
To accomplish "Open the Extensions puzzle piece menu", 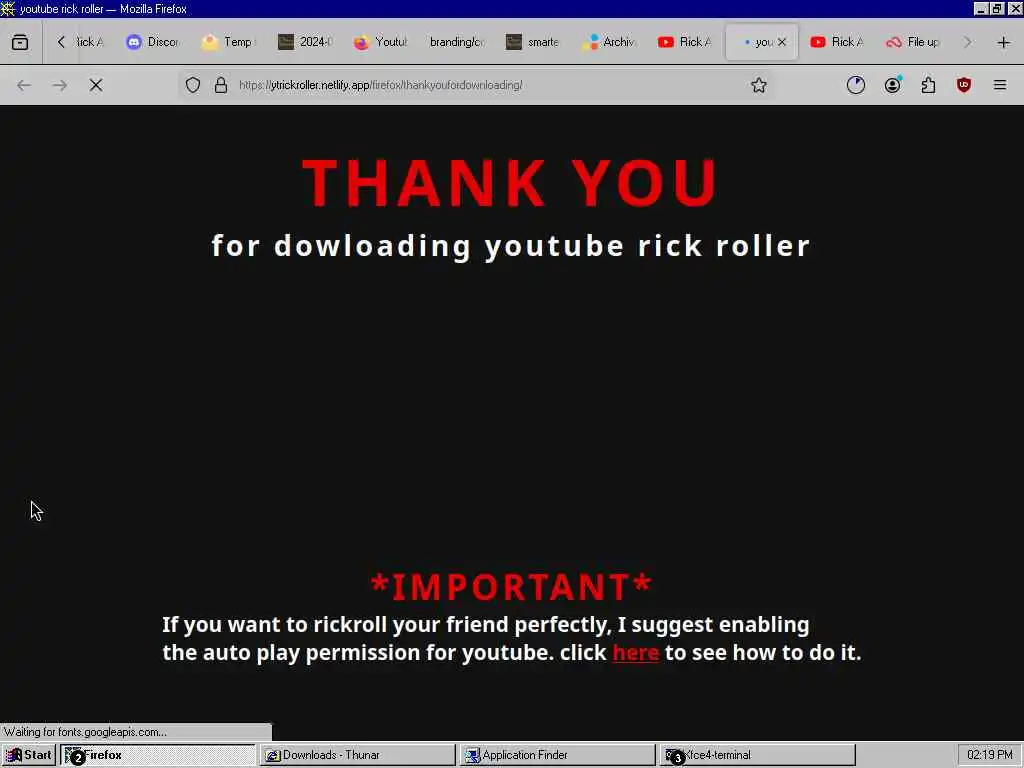I will click(x=928, y=85).
